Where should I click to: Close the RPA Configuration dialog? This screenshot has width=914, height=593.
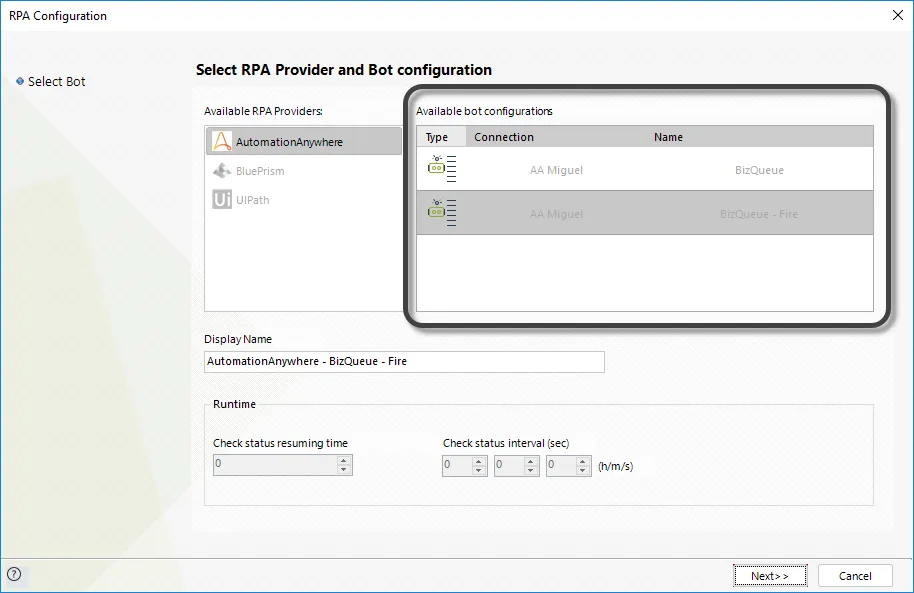point(898,15)
